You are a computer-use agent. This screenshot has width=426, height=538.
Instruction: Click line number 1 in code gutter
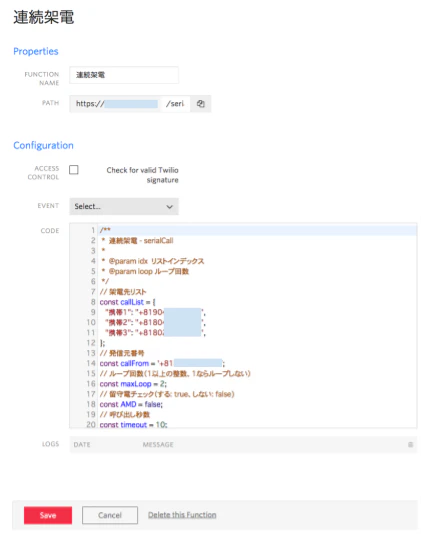[x=93, y=230]
